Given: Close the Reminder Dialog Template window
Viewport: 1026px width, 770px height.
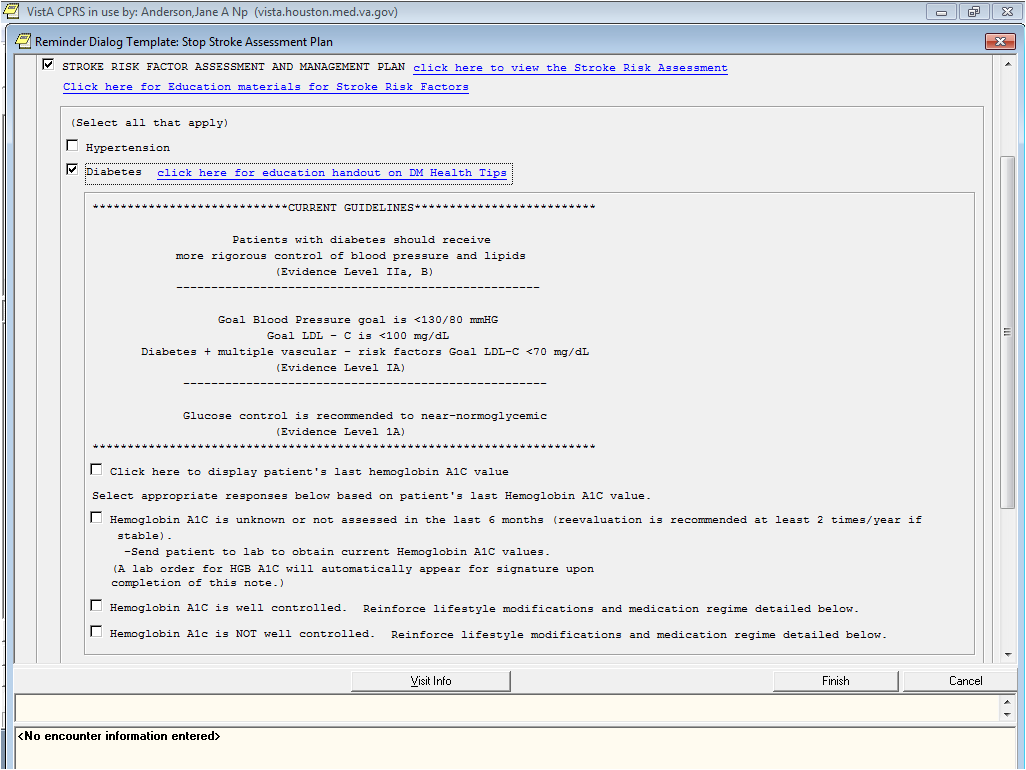Looking at the screenshot, I should click(999, 41).
